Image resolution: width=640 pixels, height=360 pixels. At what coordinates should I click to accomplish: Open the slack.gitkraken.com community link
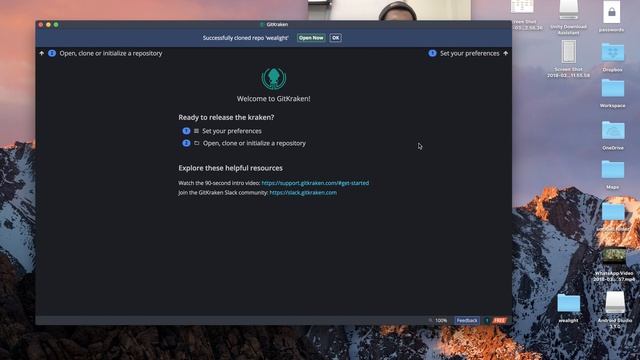pos(303,193)
